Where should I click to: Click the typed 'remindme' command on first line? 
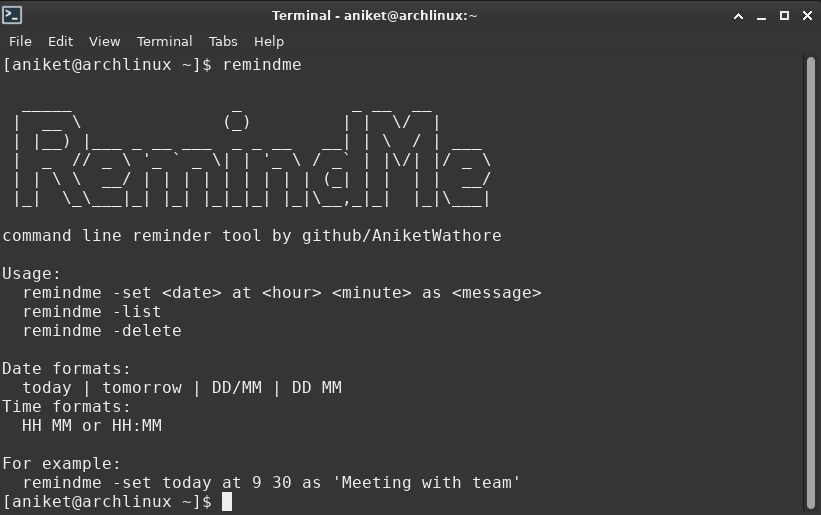pos(262,65)
